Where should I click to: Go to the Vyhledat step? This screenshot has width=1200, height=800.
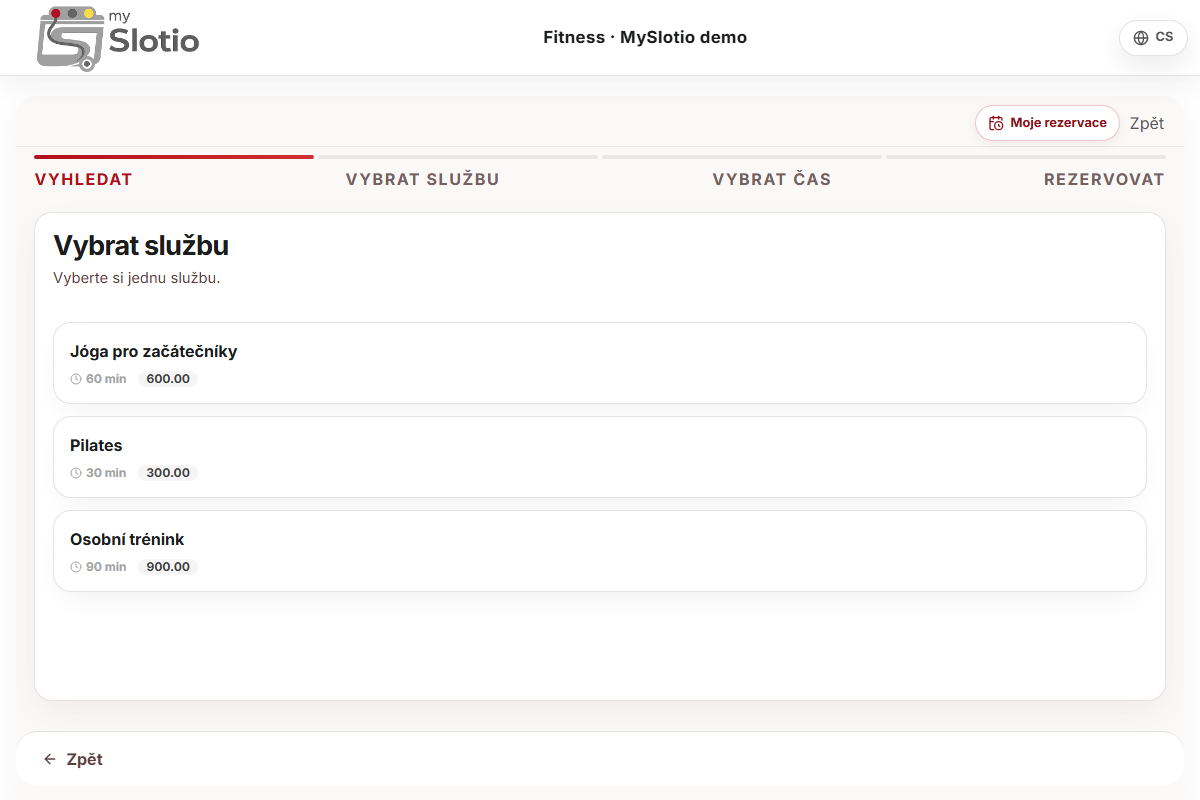[x=84, y=180]
